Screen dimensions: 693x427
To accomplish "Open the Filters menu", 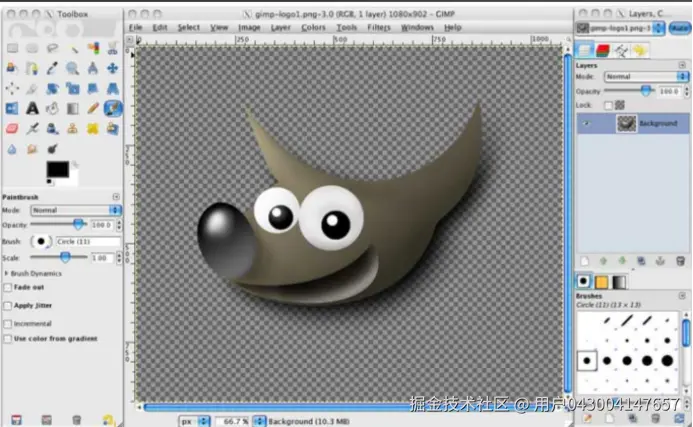I will pos(379,27).
